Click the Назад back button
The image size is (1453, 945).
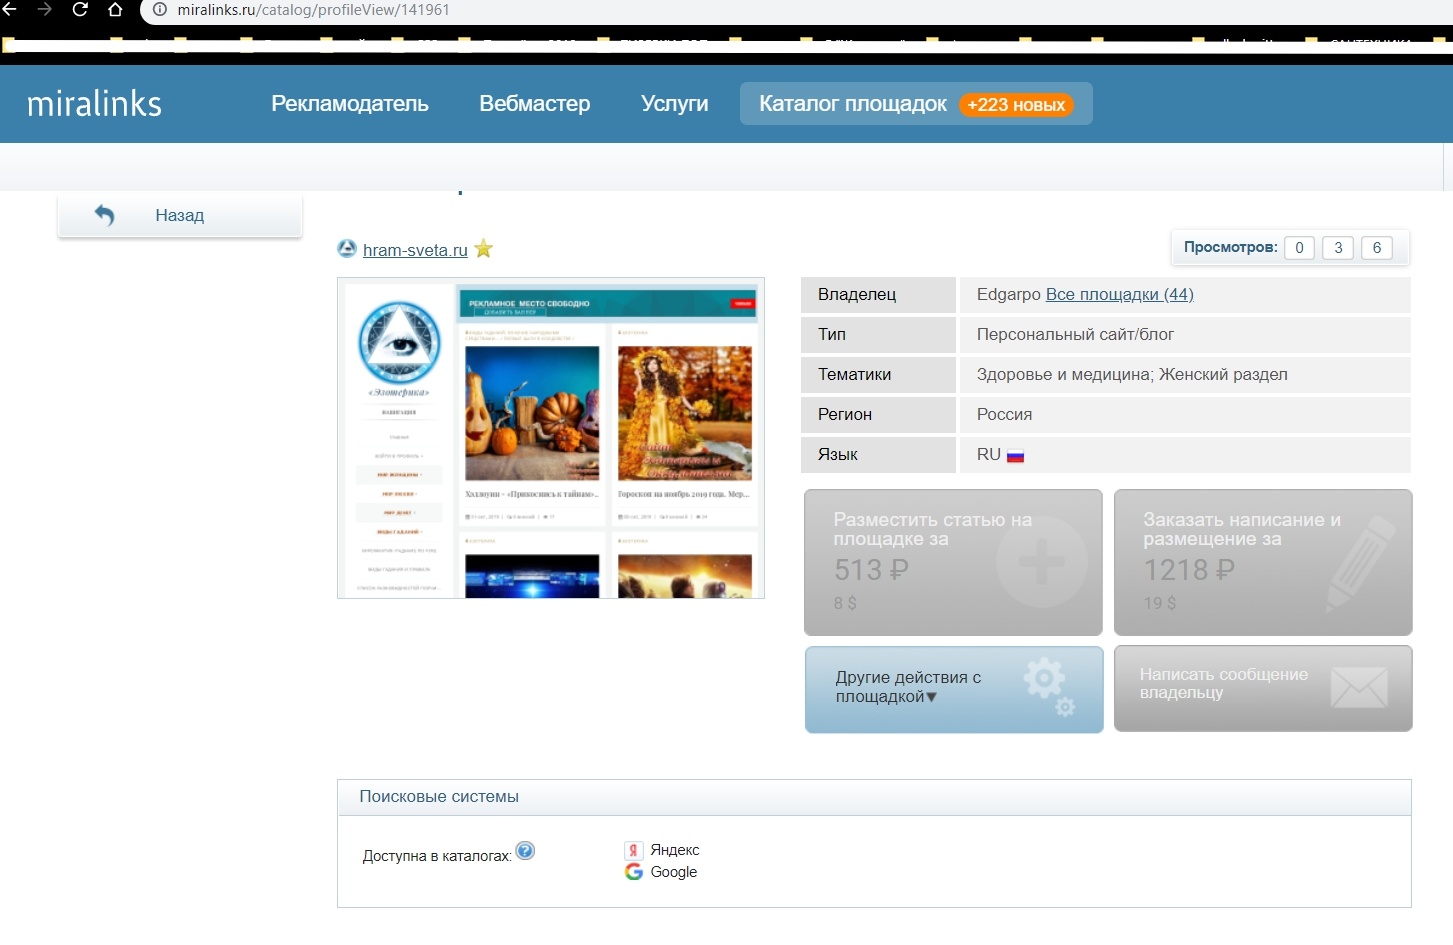180,216
